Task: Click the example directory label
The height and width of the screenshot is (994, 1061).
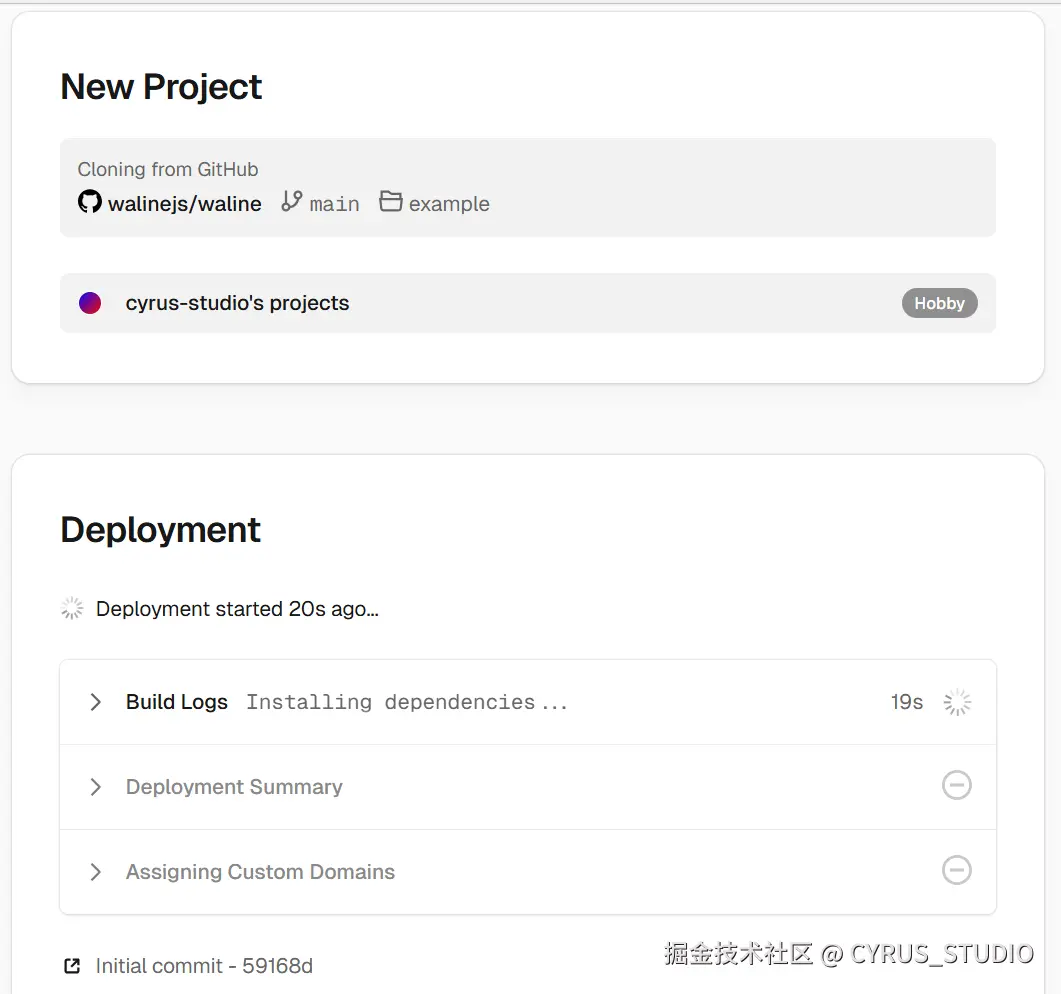Action: click(449, 204)
